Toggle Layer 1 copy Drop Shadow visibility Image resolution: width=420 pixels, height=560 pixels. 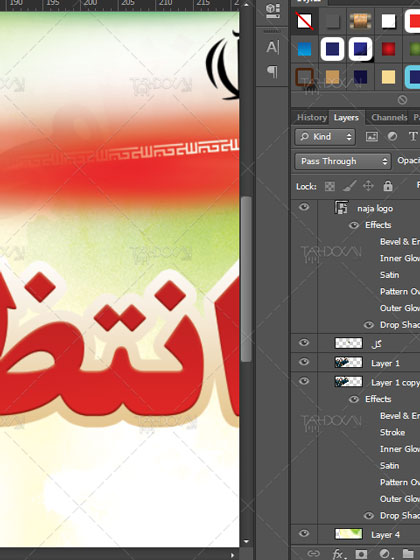369,516
